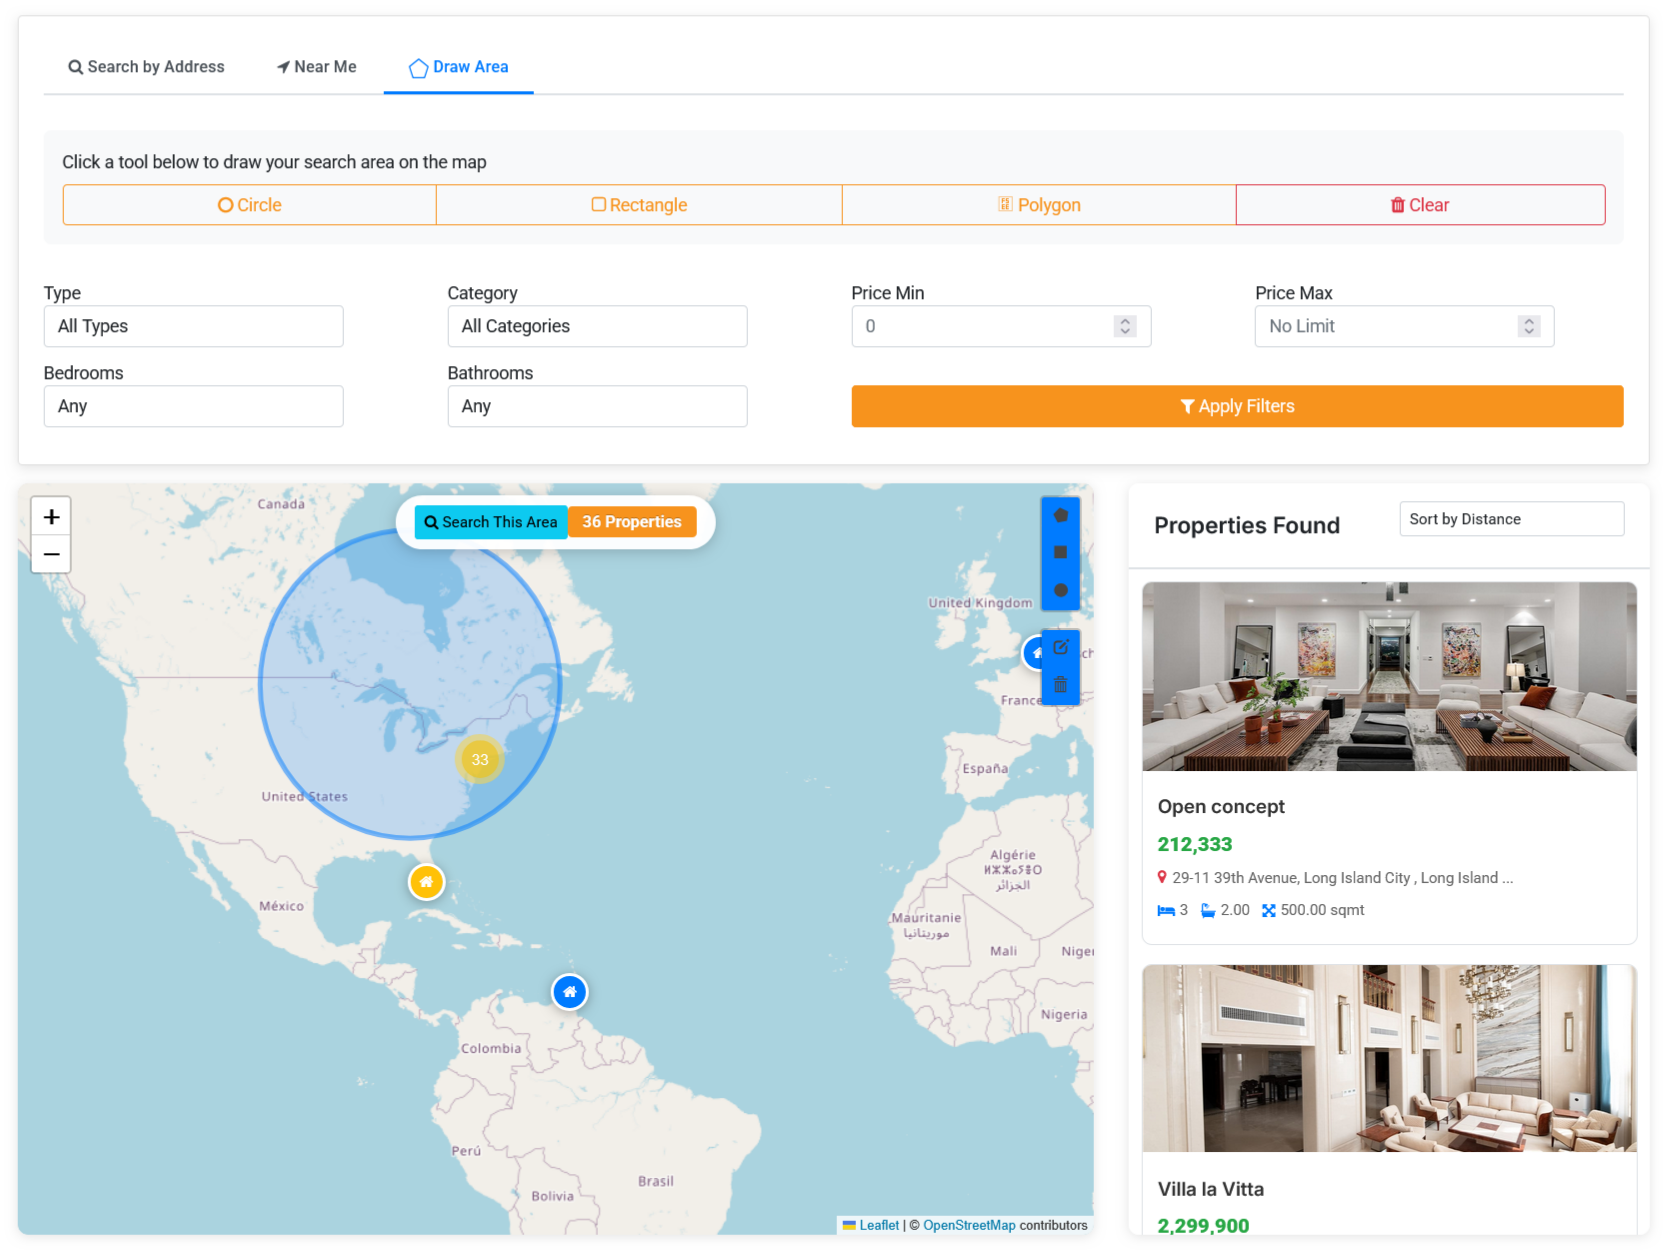
Task: Select the Rectangle drawing tool button
Action: (639, 204)
